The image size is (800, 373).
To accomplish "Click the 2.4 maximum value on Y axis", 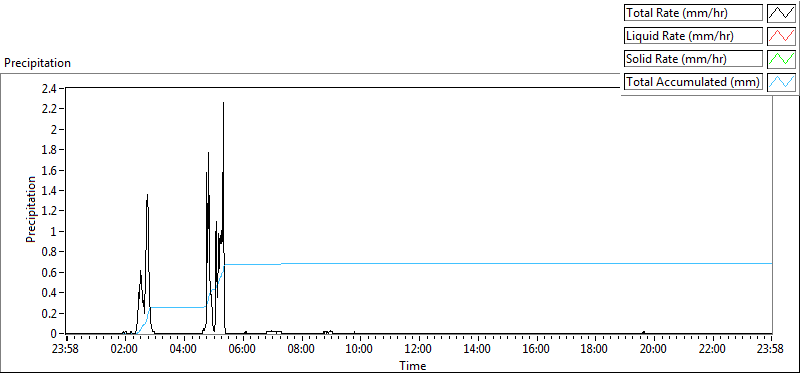I will pos(51,88).
